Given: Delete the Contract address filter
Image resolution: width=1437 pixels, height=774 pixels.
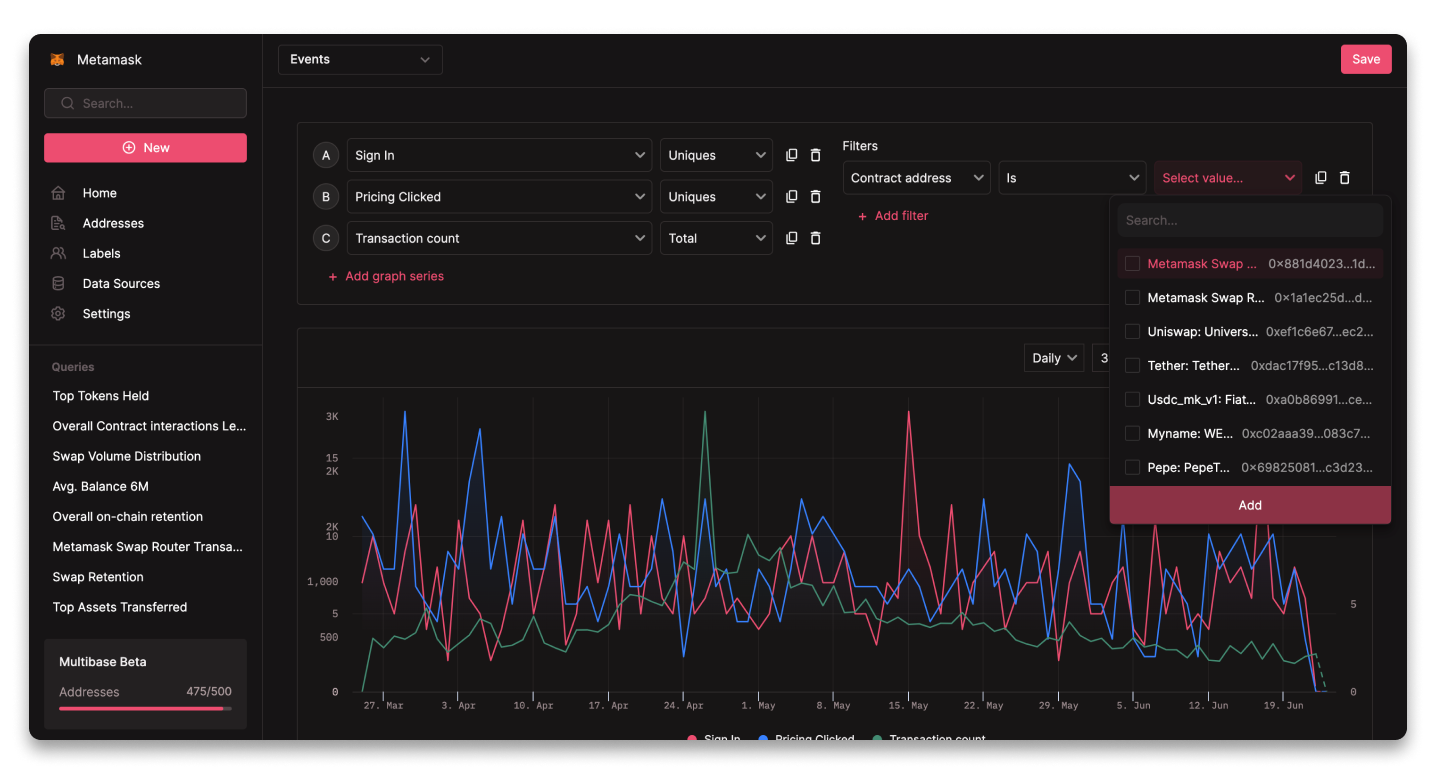Looking at the screenshot, I should coord(1345,178).
